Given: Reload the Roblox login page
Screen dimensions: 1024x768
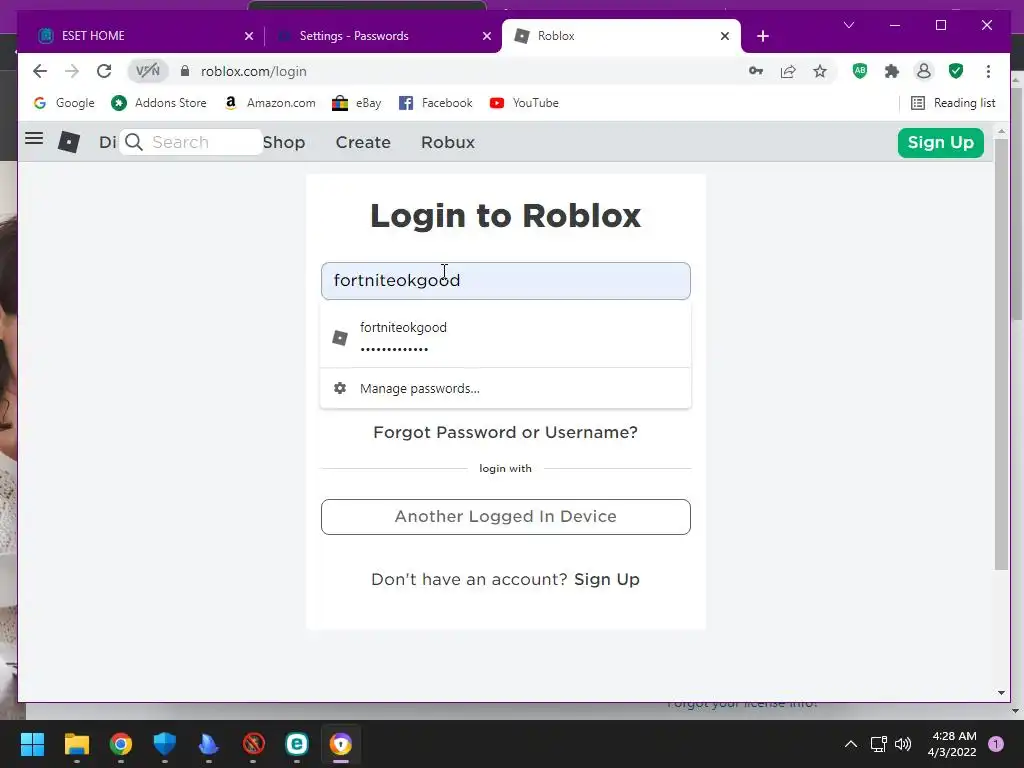Looking at the screenshot, I should [104, 71].
